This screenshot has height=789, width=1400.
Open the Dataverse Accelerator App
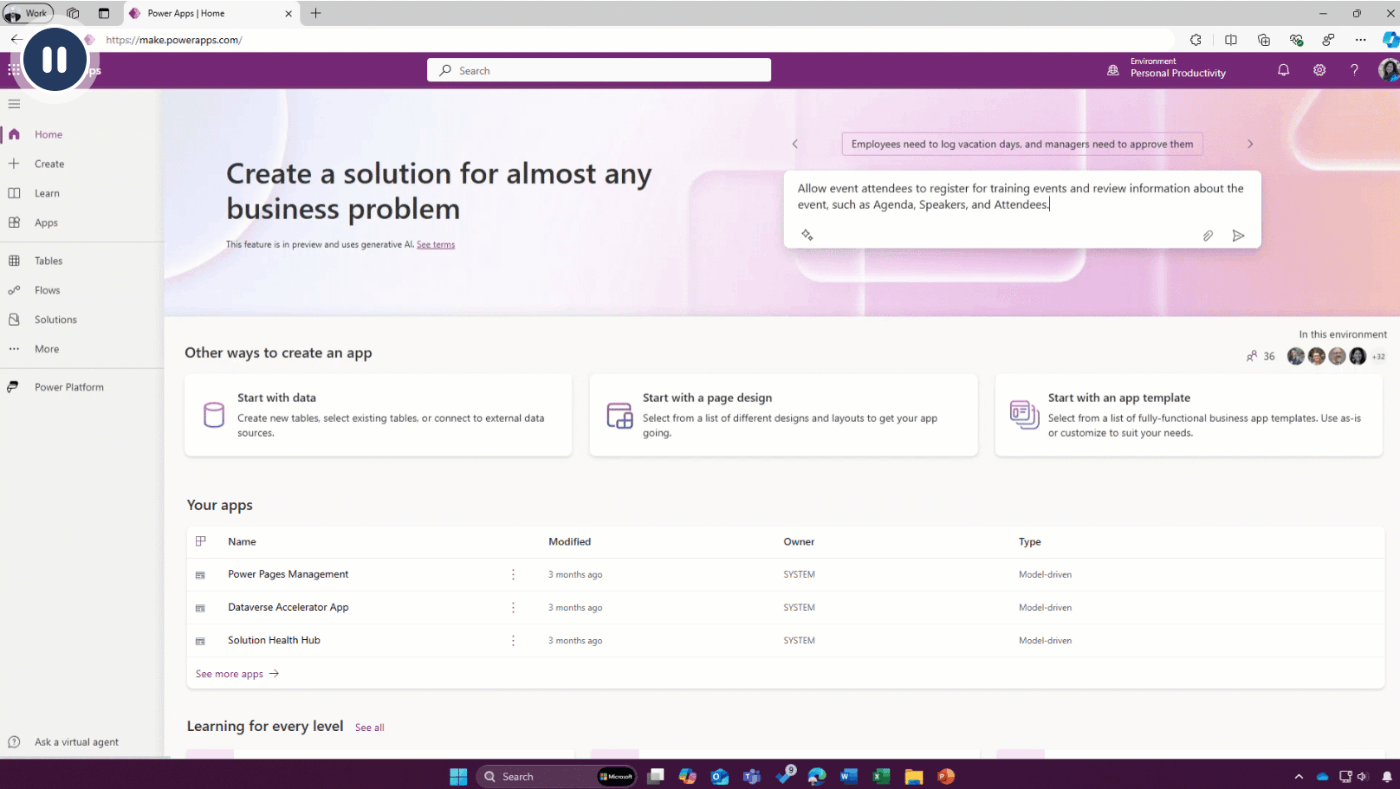point(288,607)
